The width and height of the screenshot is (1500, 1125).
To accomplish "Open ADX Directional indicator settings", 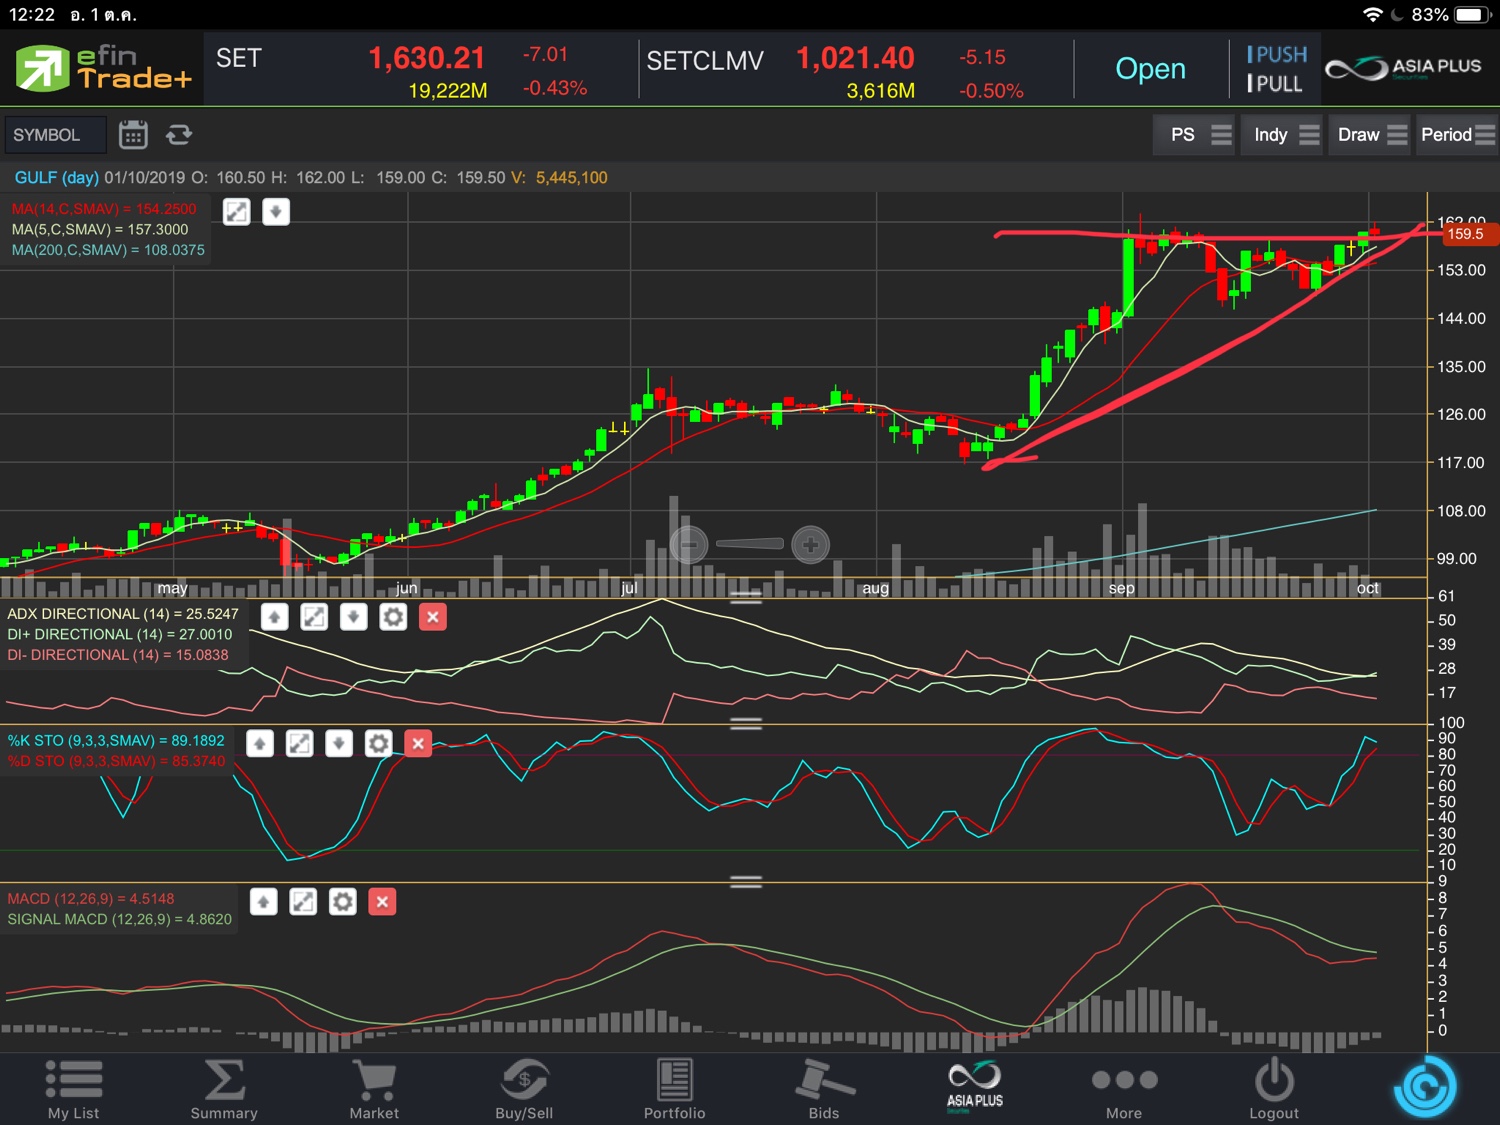I will pyautogui.click(x=393, y=617).
